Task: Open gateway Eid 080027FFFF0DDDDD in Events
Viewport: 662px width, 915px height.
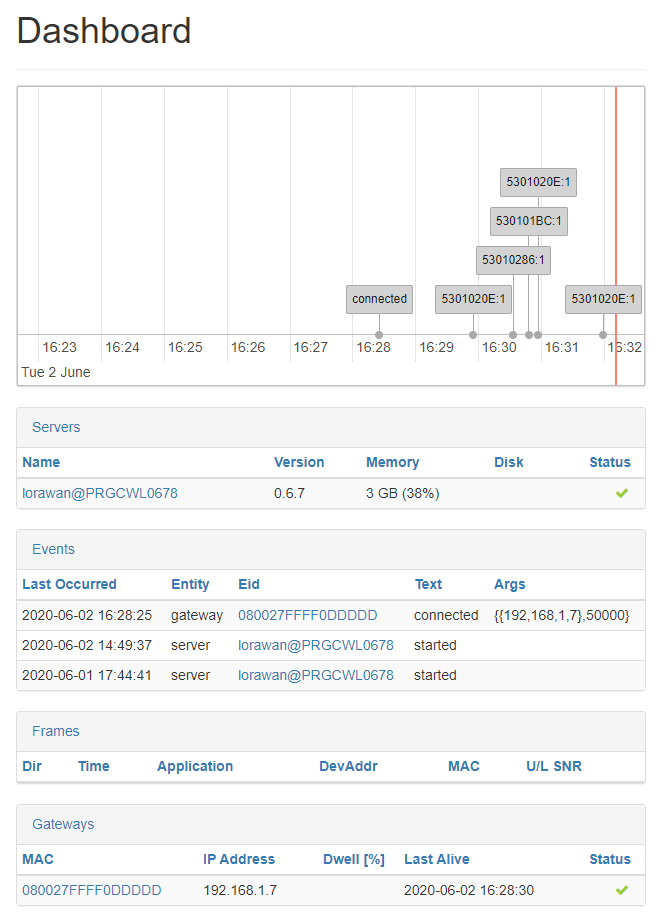Action: (308, 616)
